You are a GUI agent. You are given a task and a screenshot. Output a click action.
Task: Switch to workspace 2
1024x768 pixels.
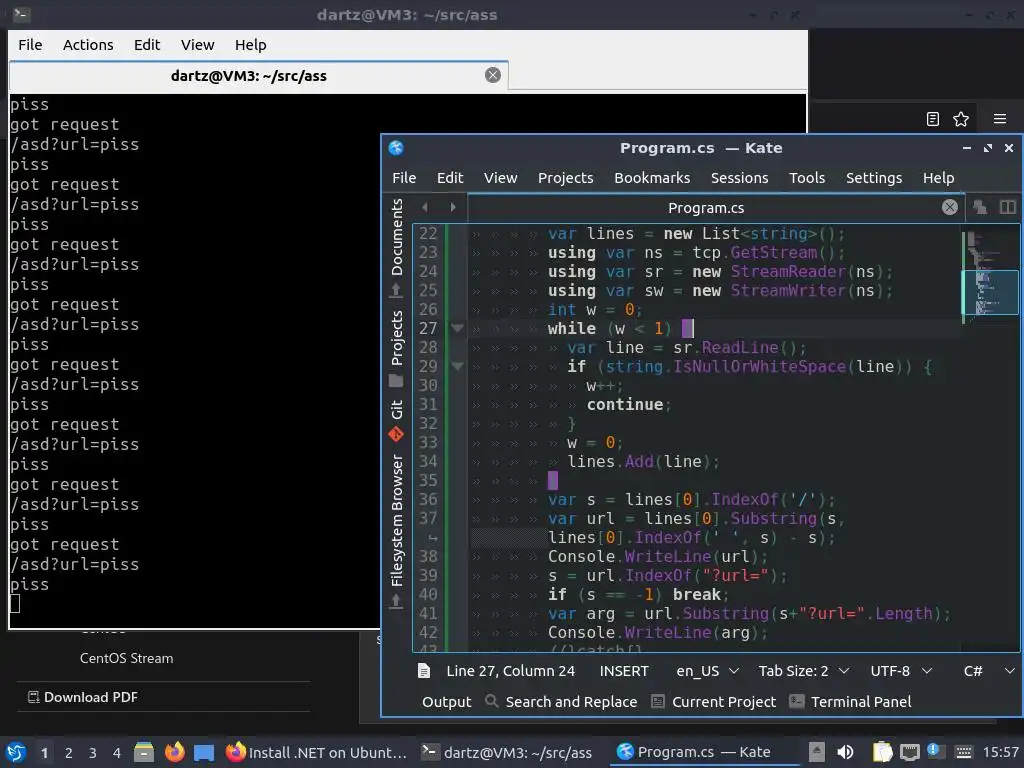[x=69, y=753]
